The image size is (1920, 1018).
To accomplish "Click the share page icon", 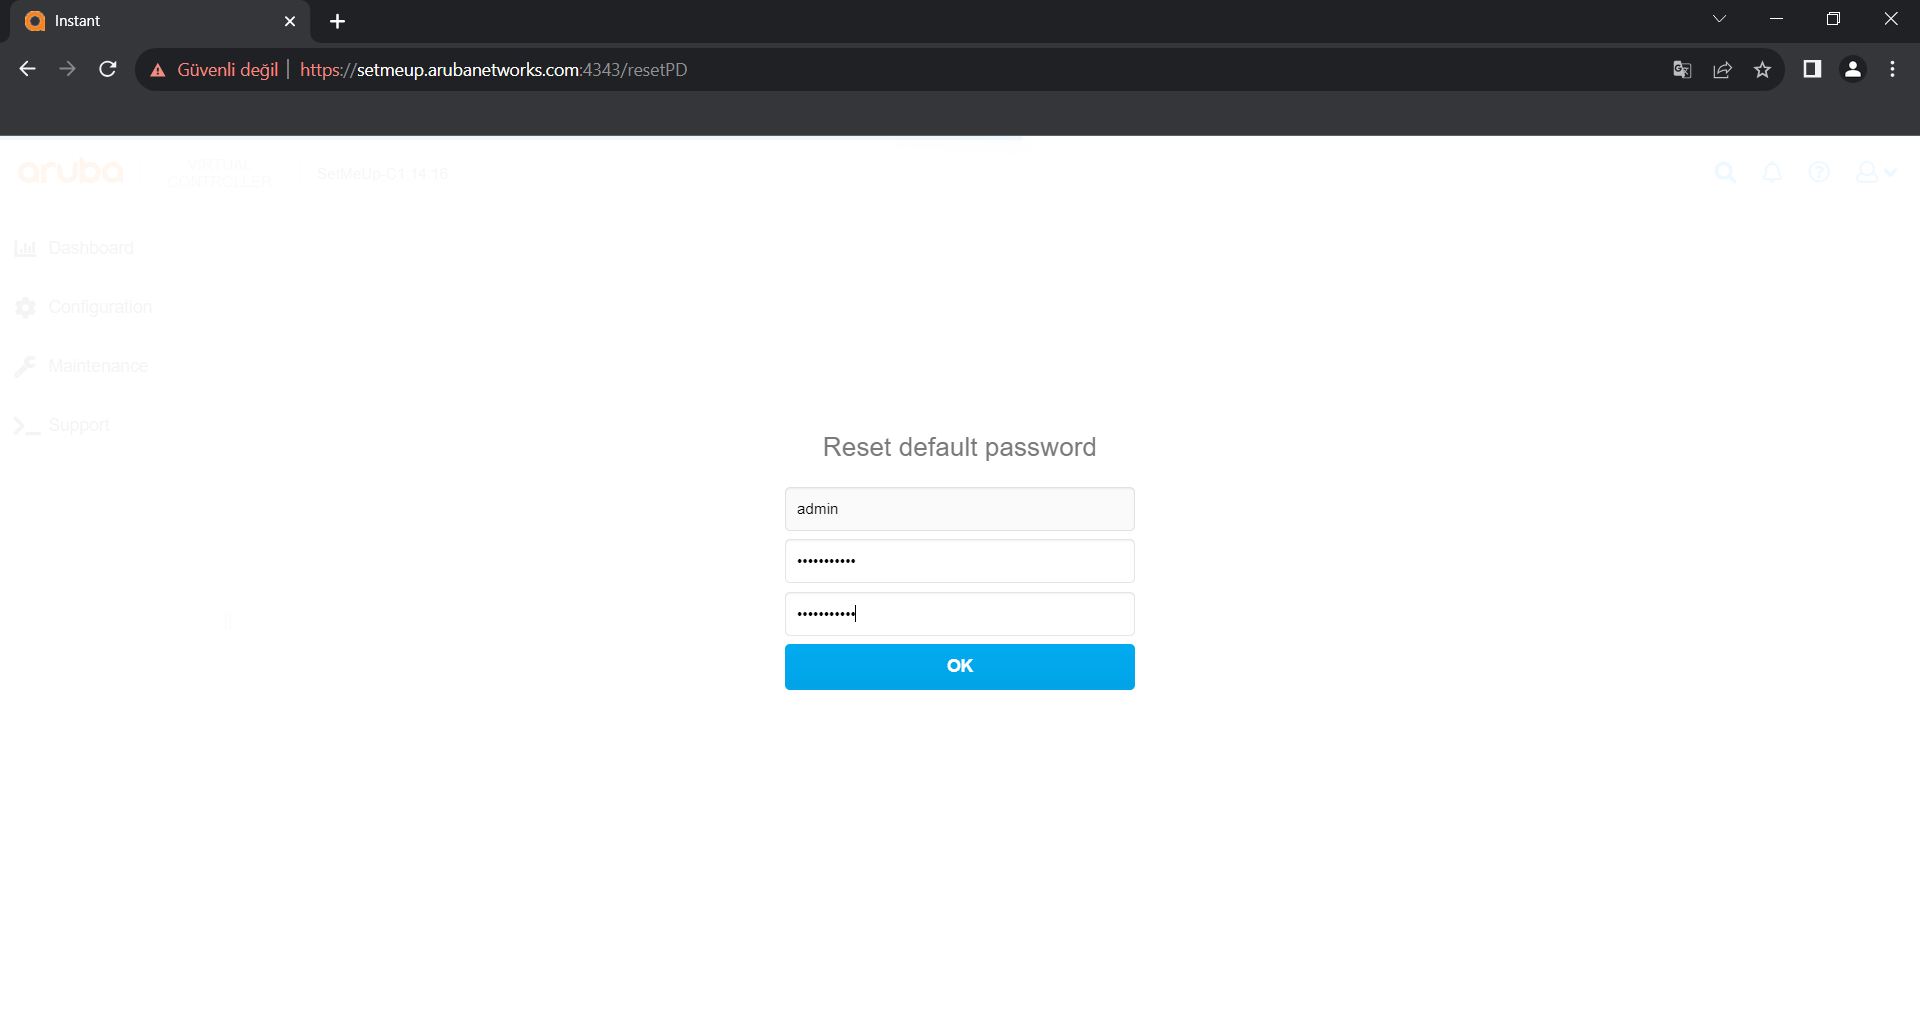I will pos(1722,69).
